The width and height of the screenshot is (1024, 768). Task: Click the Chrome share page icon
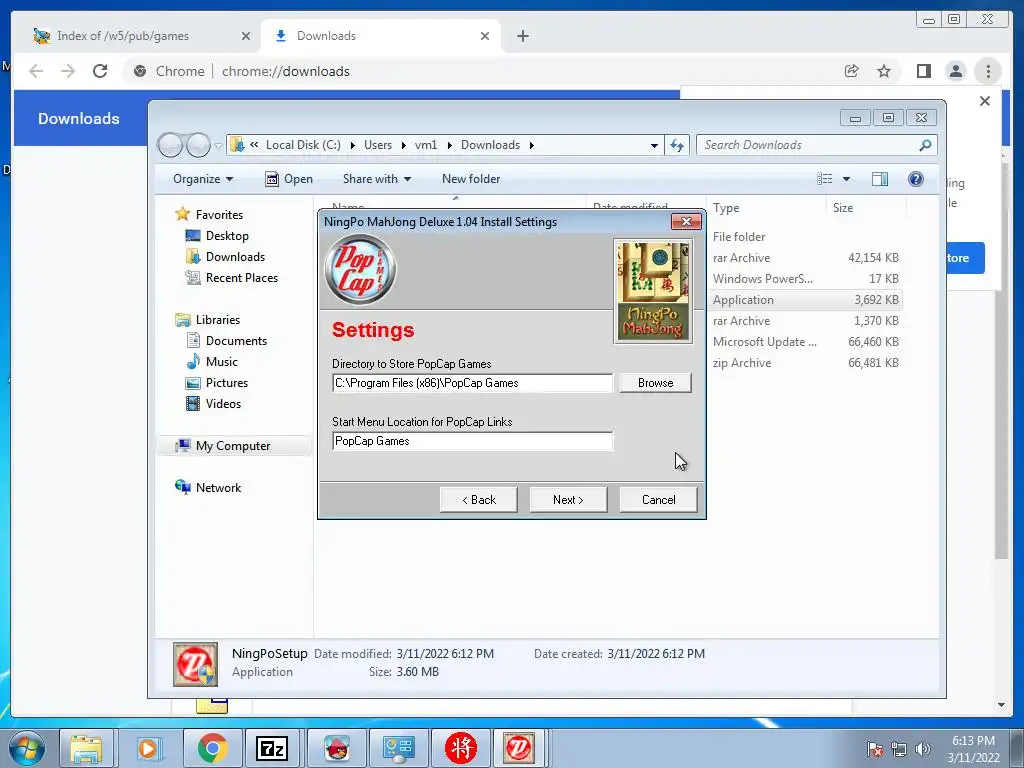click(852, 71)
